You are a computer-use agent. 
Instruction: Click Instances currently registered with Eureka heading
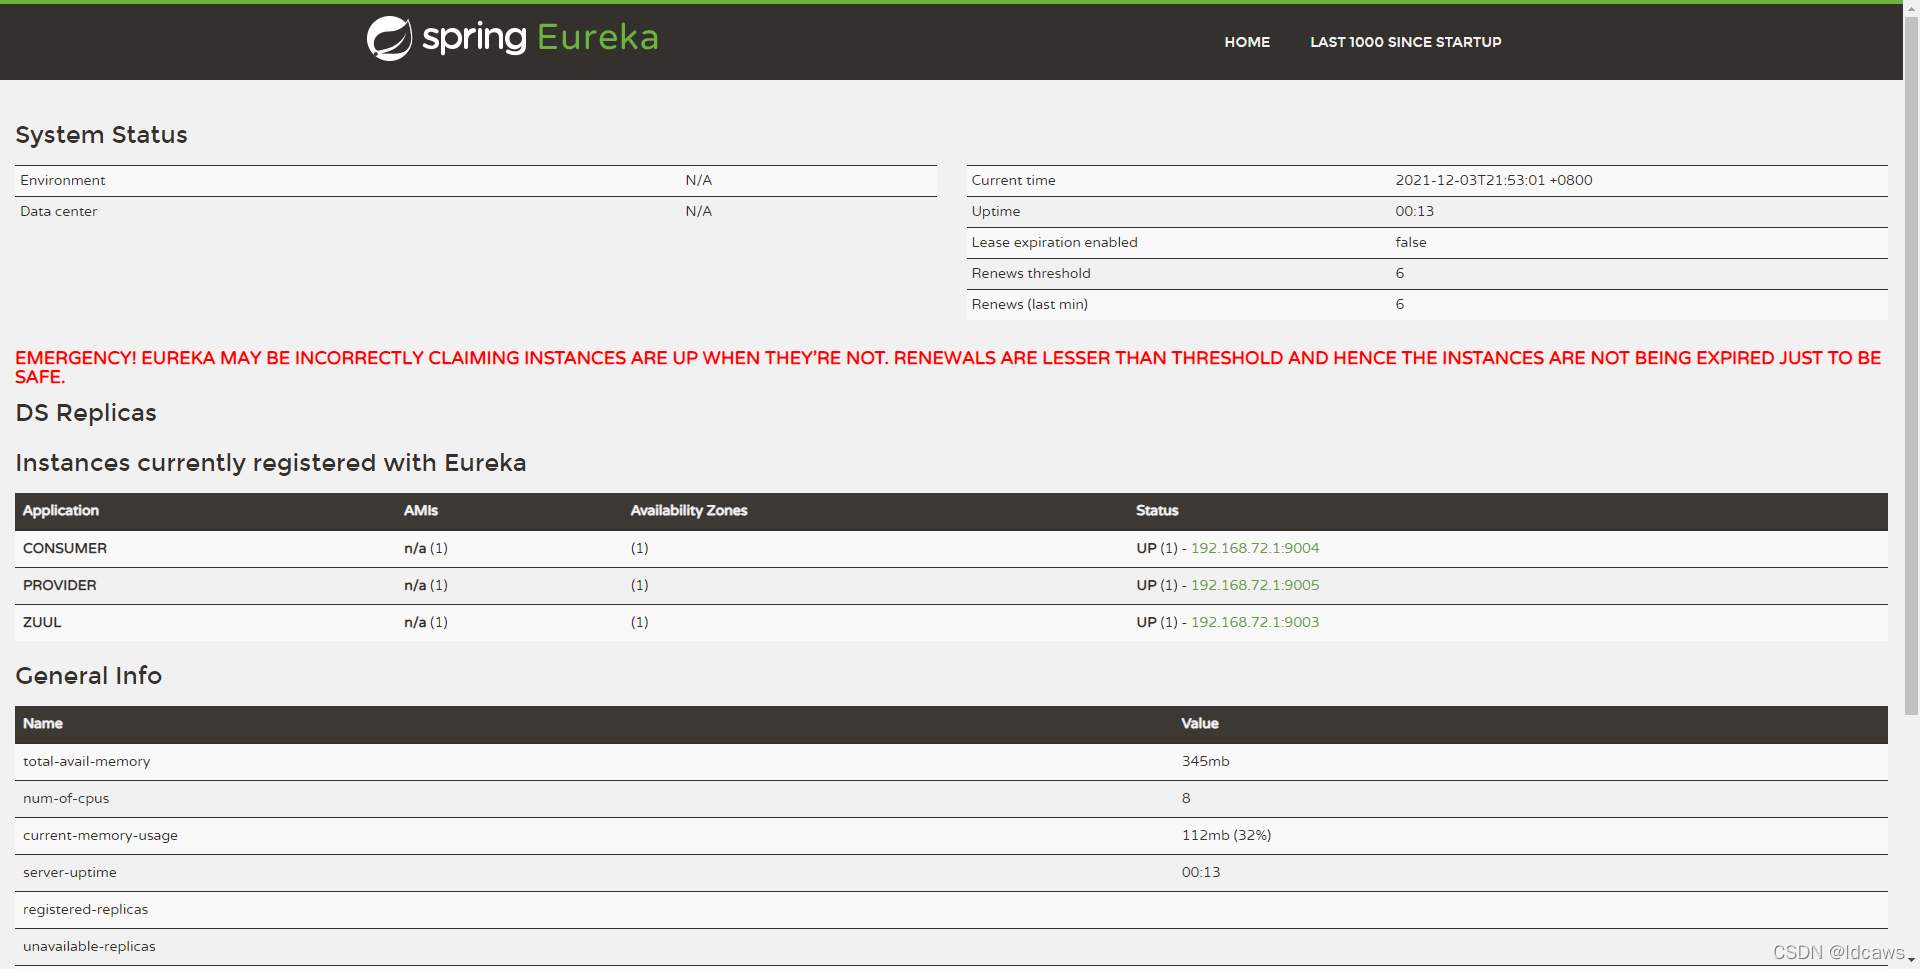tap(271, 463)
